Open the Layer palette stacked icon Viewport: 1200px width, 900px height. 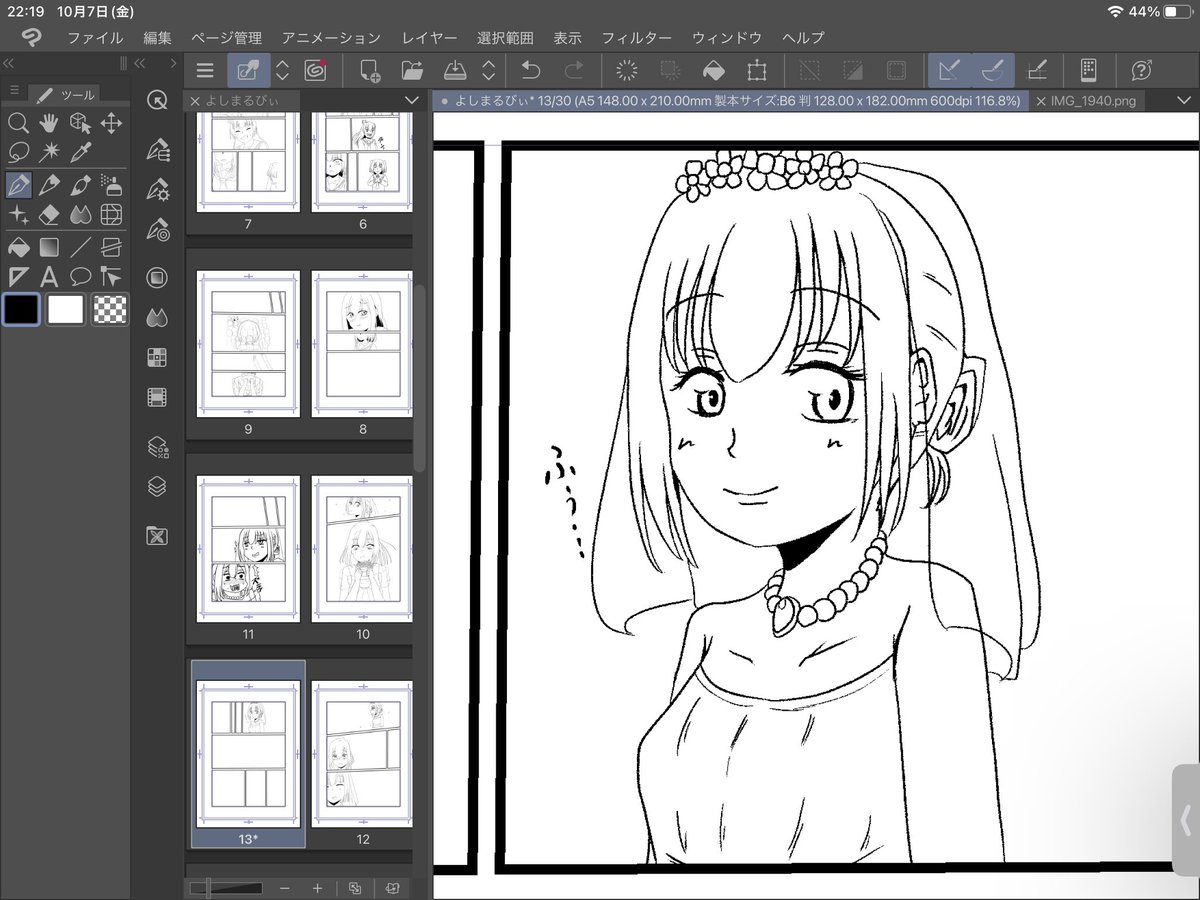157,487
